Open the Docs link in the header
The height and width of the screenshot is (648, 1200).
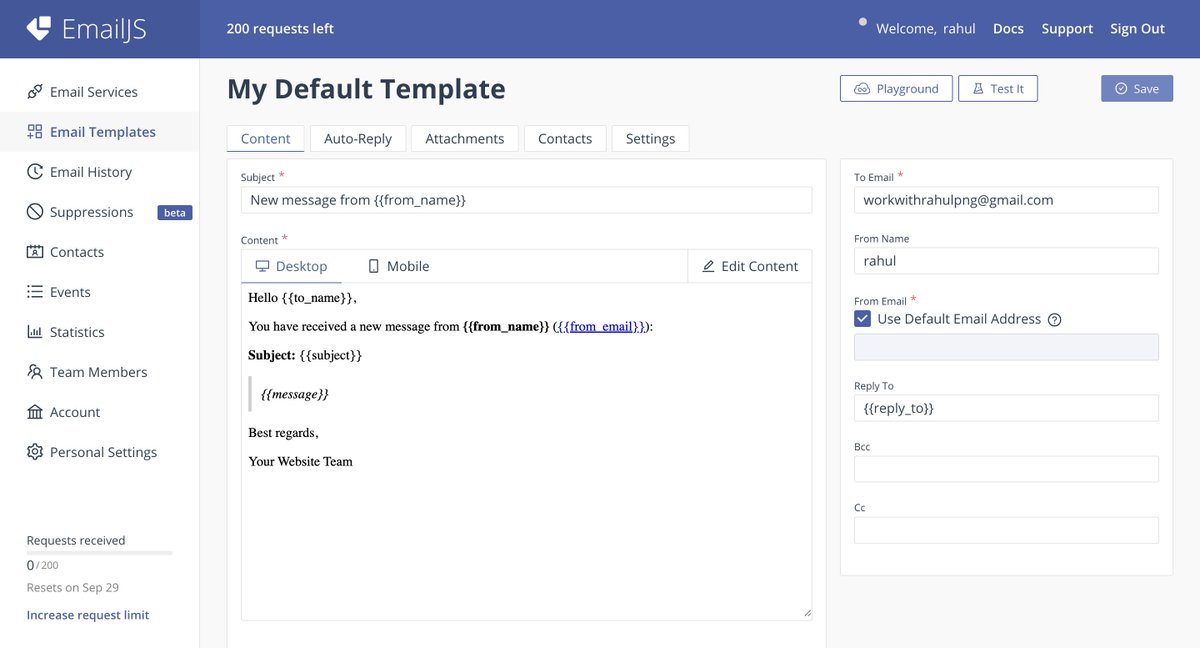pyautogui.click(x=1008, y=29)
